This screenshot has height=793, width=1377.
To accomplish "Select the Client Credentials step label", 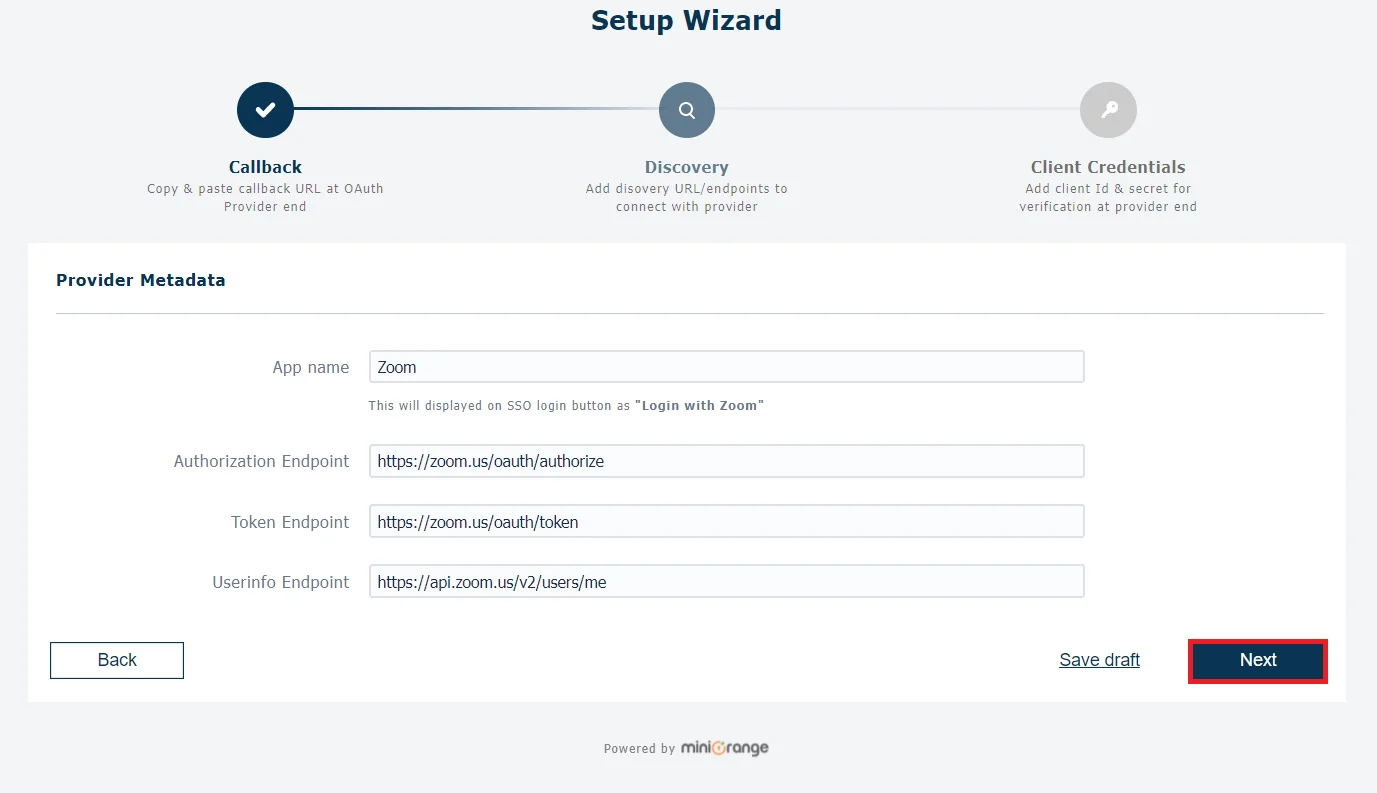I will [1108, 167].
